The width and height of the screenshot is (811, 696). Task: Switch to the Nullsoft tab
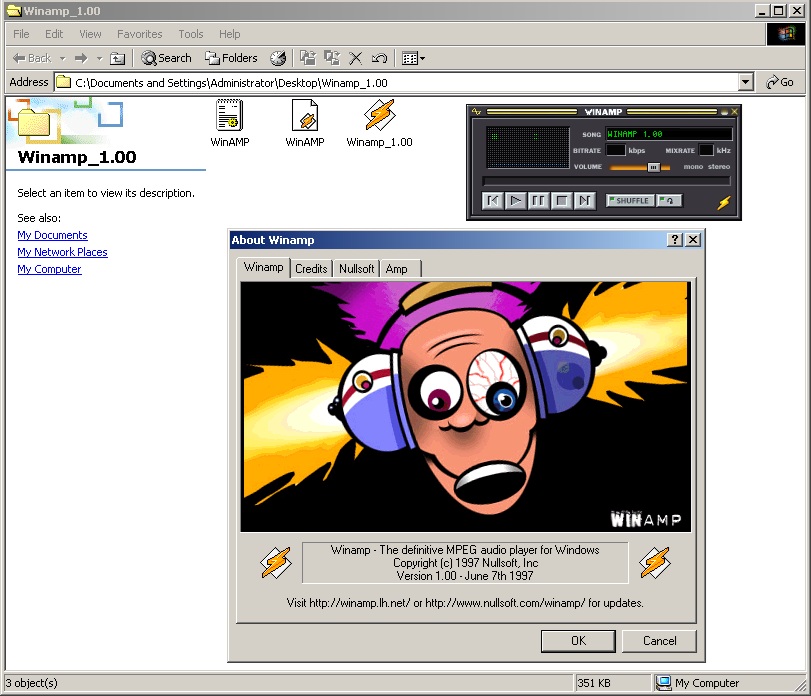click(356, 269)
